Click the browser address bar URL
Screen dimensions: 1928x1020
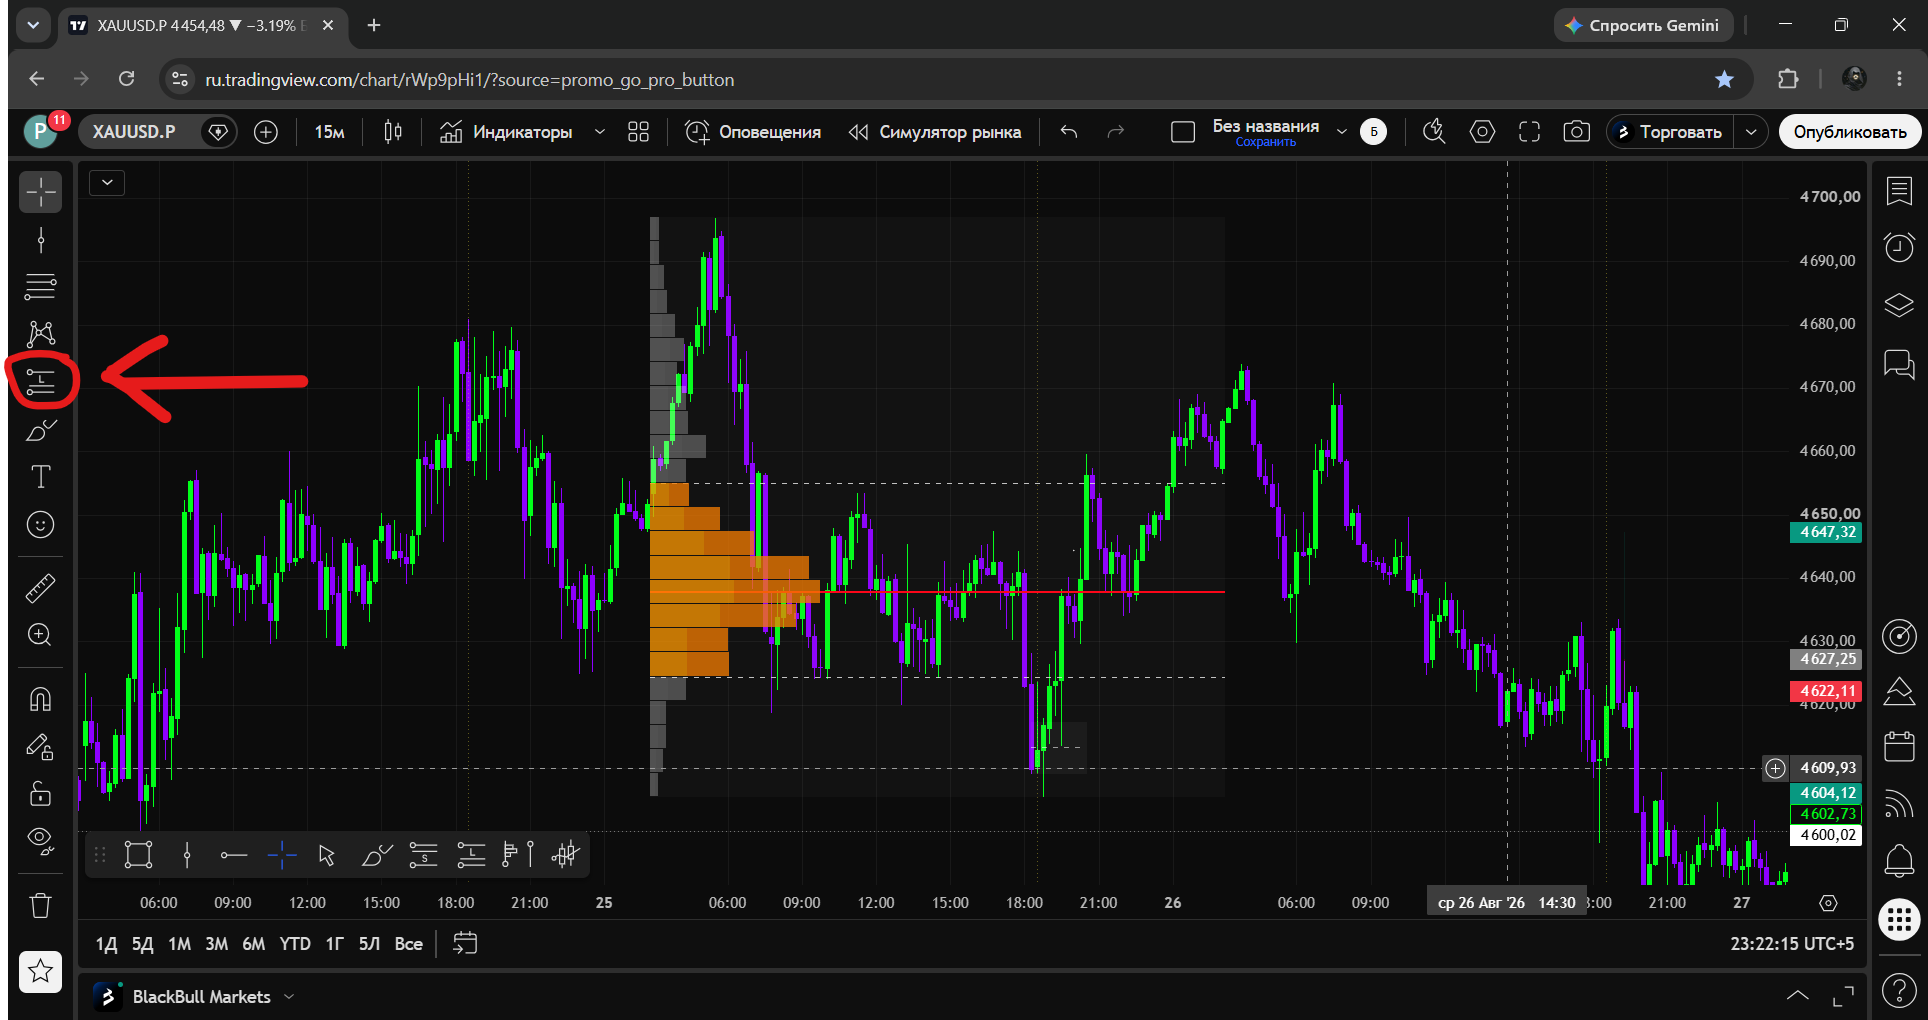pyautogui.click(x=469, y=80)
